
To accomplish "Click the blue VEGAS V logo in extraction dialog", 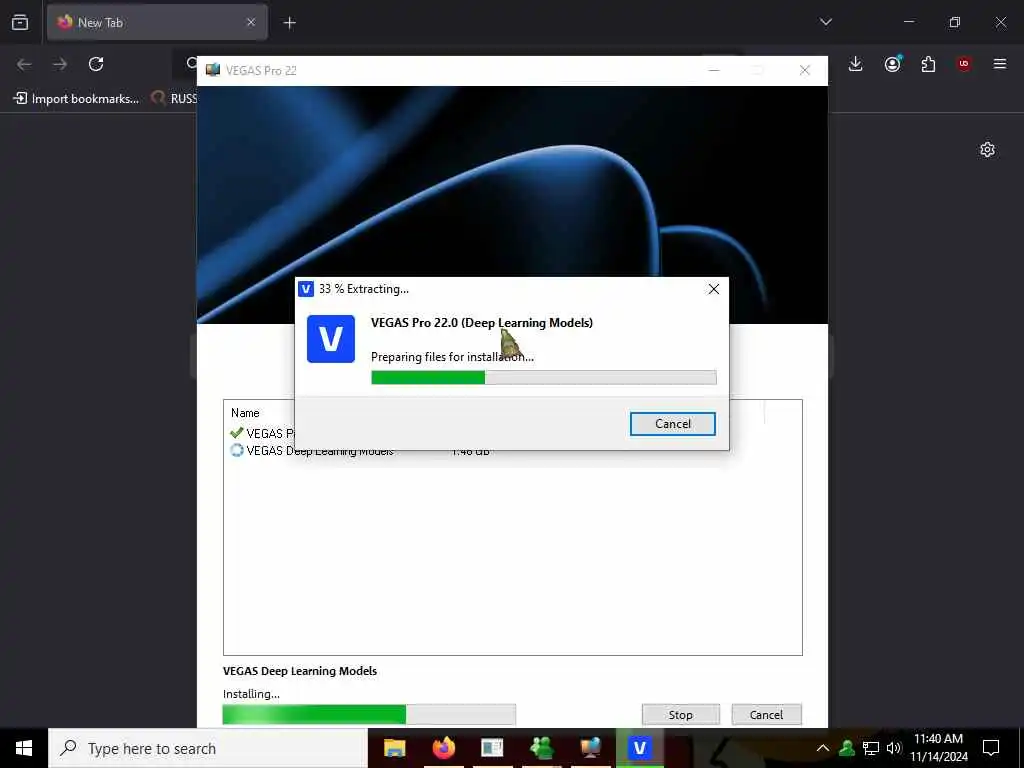I will [331, 339].
